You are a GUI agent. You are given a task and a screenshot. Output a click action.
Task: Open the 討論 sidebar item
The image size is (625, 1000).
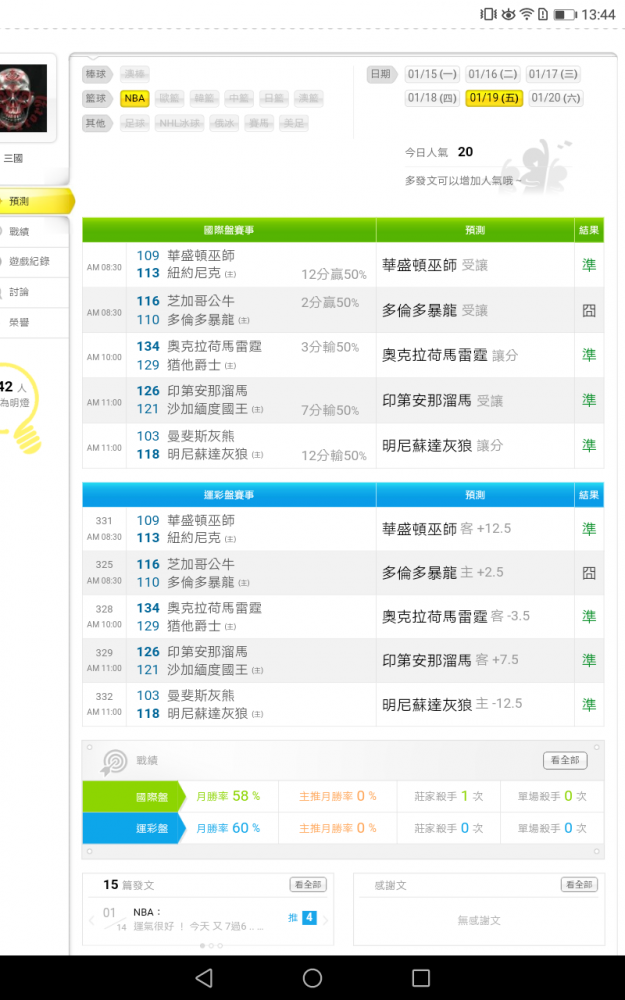click(33, 292)
